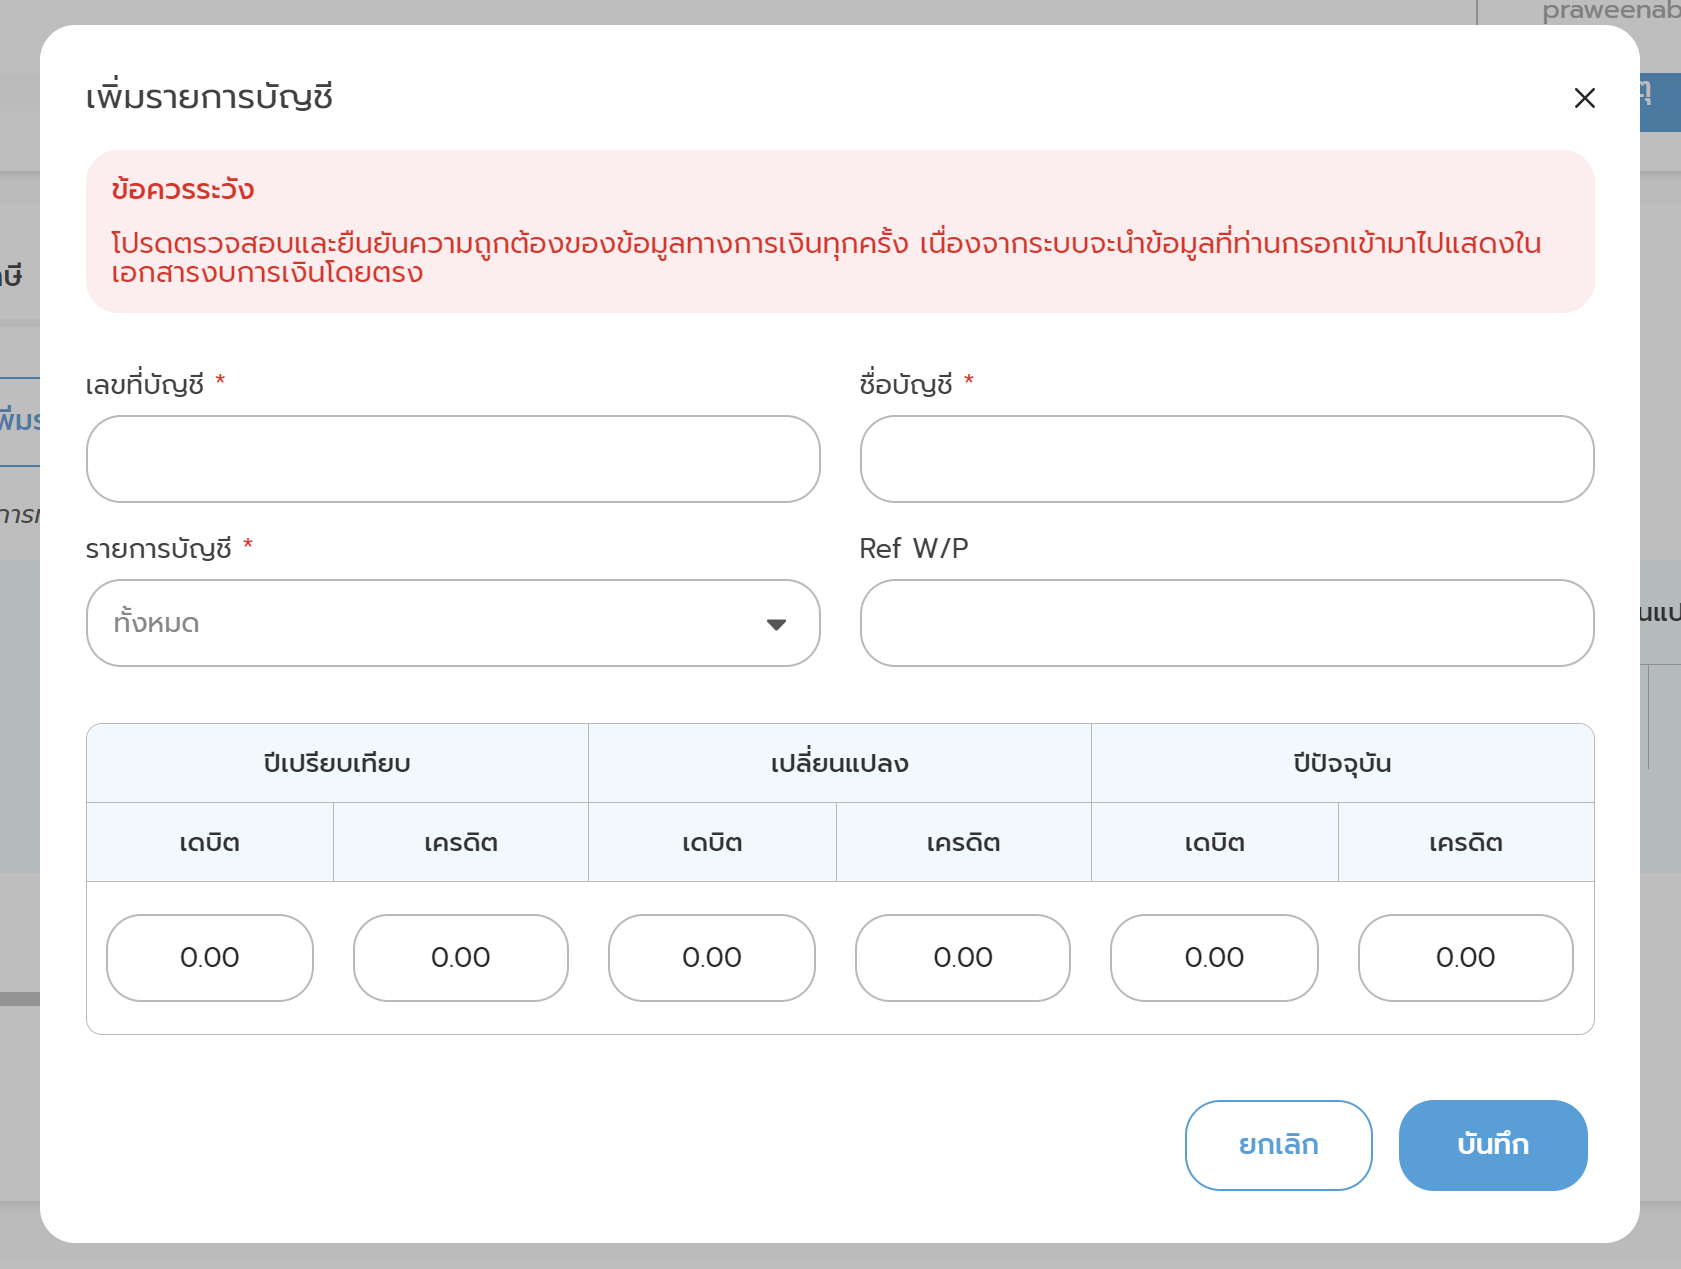Close the เพิ่มรายการบัญชี dialog with X
Viewport: 1681px width, 1269px height.
pos(1584,98)
